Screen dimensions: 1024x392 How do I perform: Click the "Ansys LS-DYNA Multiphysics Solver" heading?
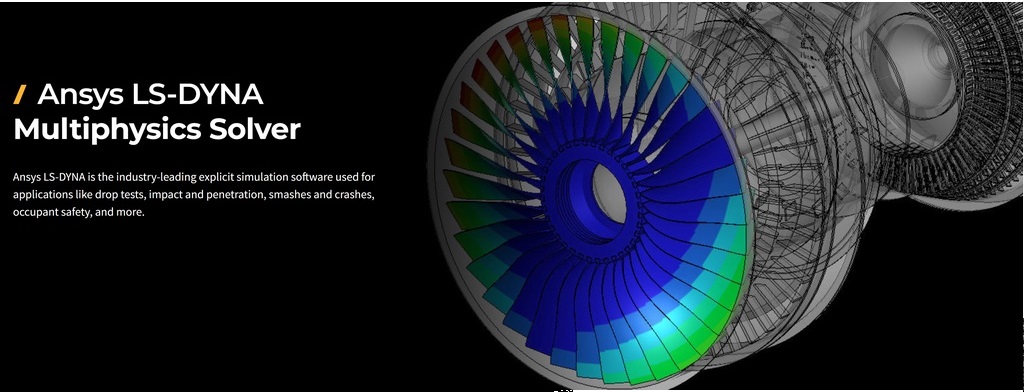click(157, 112)
